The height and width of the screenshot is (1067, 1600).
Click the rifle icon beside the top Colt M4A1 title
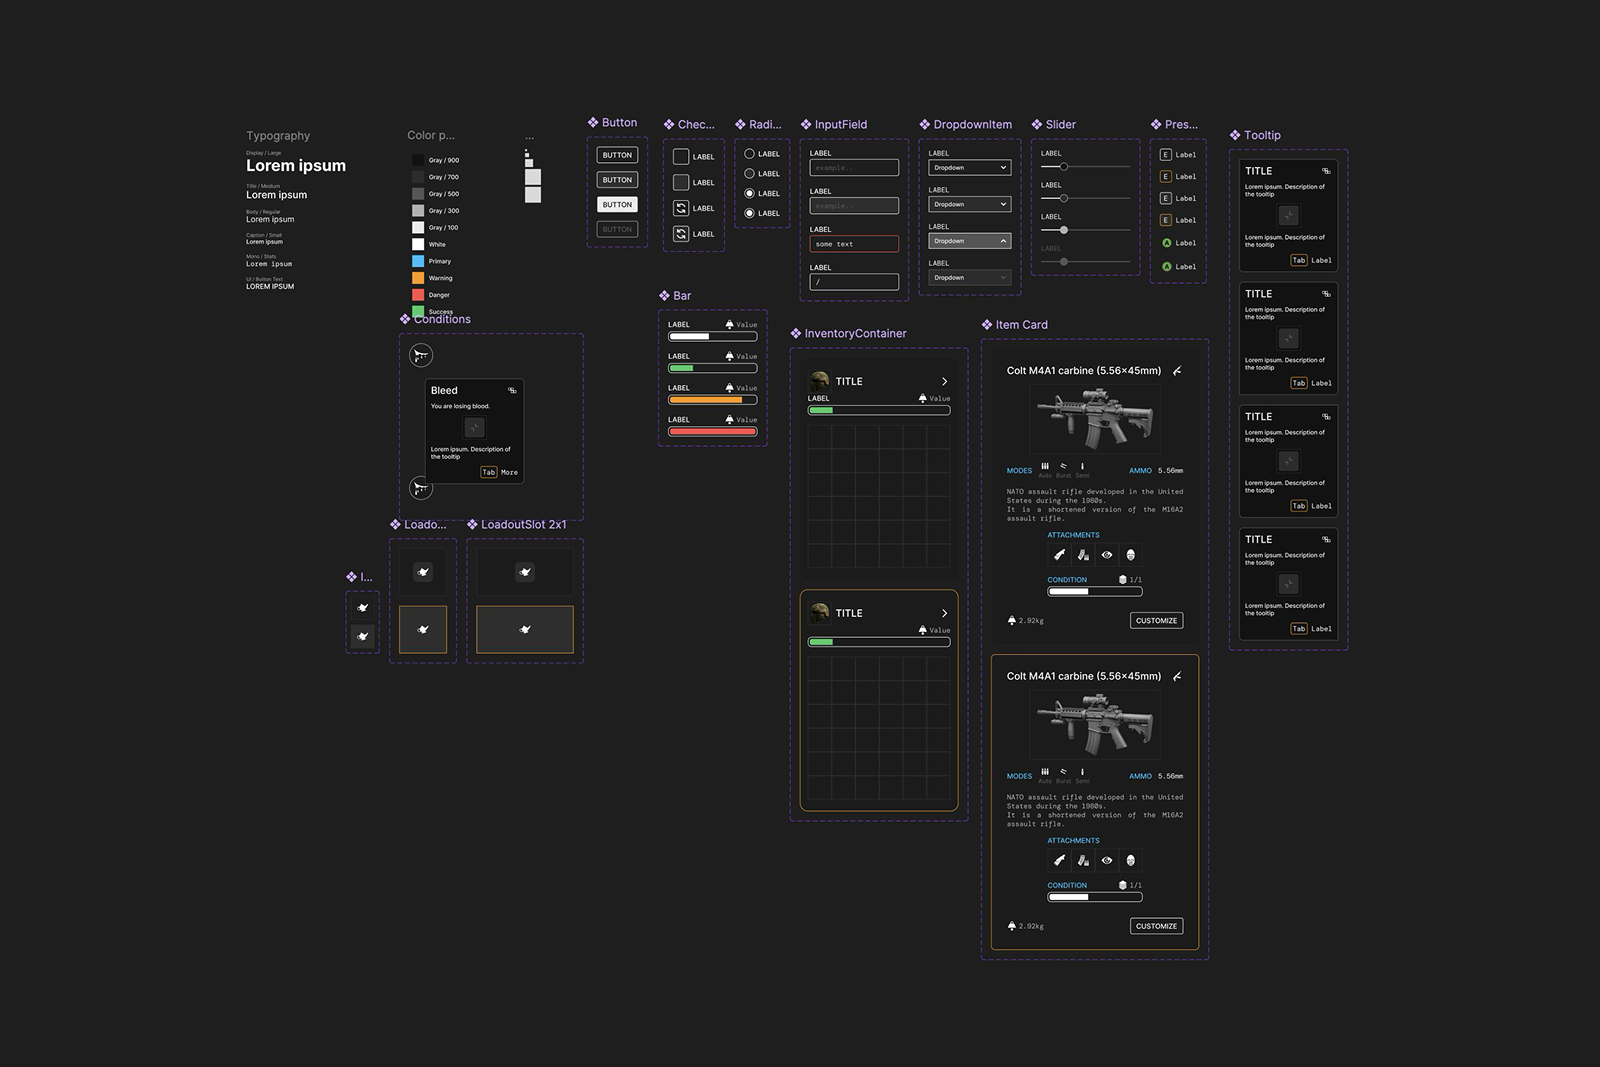coord(1177,371)
